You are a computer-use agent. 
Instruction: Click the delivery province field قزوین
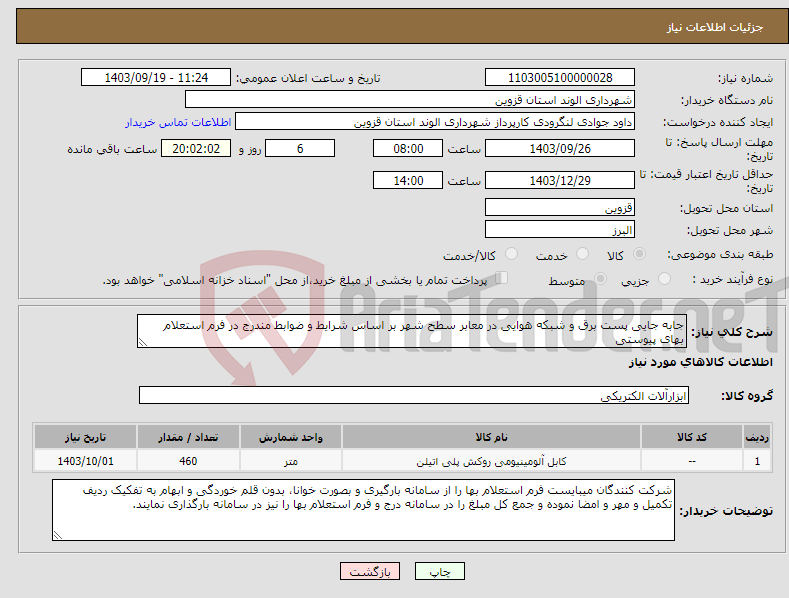pos(560,207)
